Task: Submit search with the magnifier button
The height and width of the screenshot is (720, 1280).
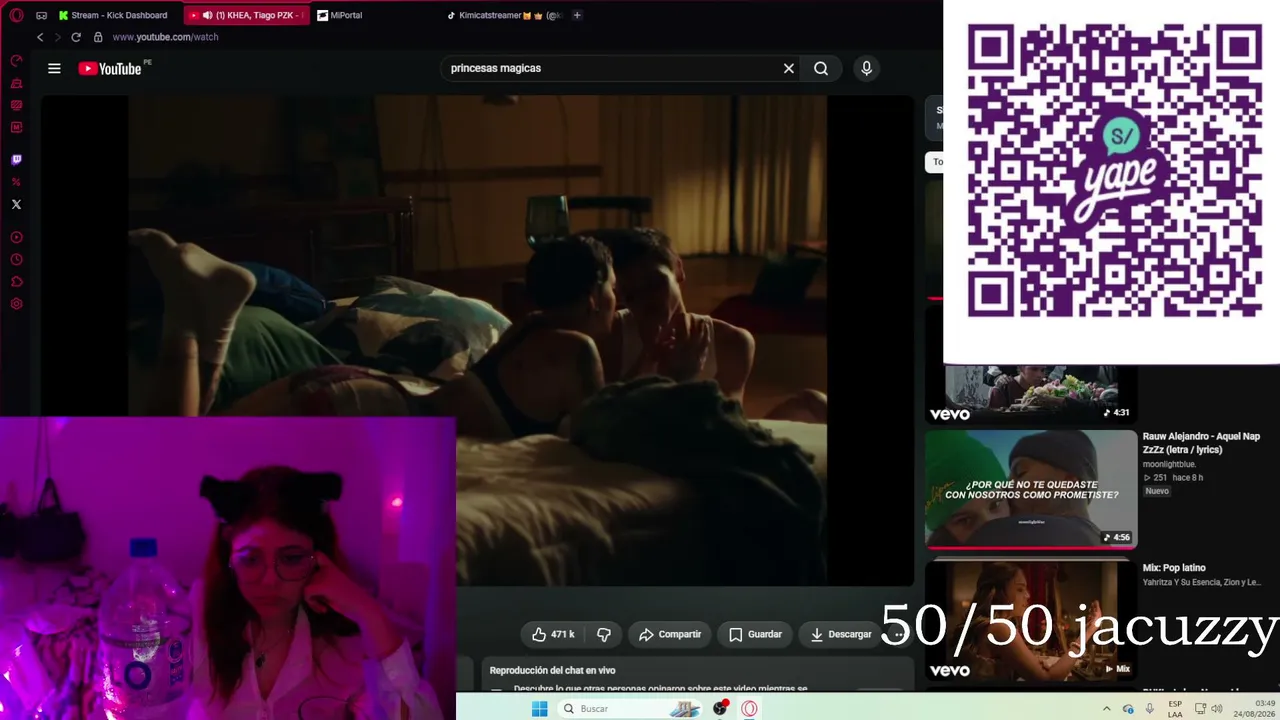Action: coord(821,68)
